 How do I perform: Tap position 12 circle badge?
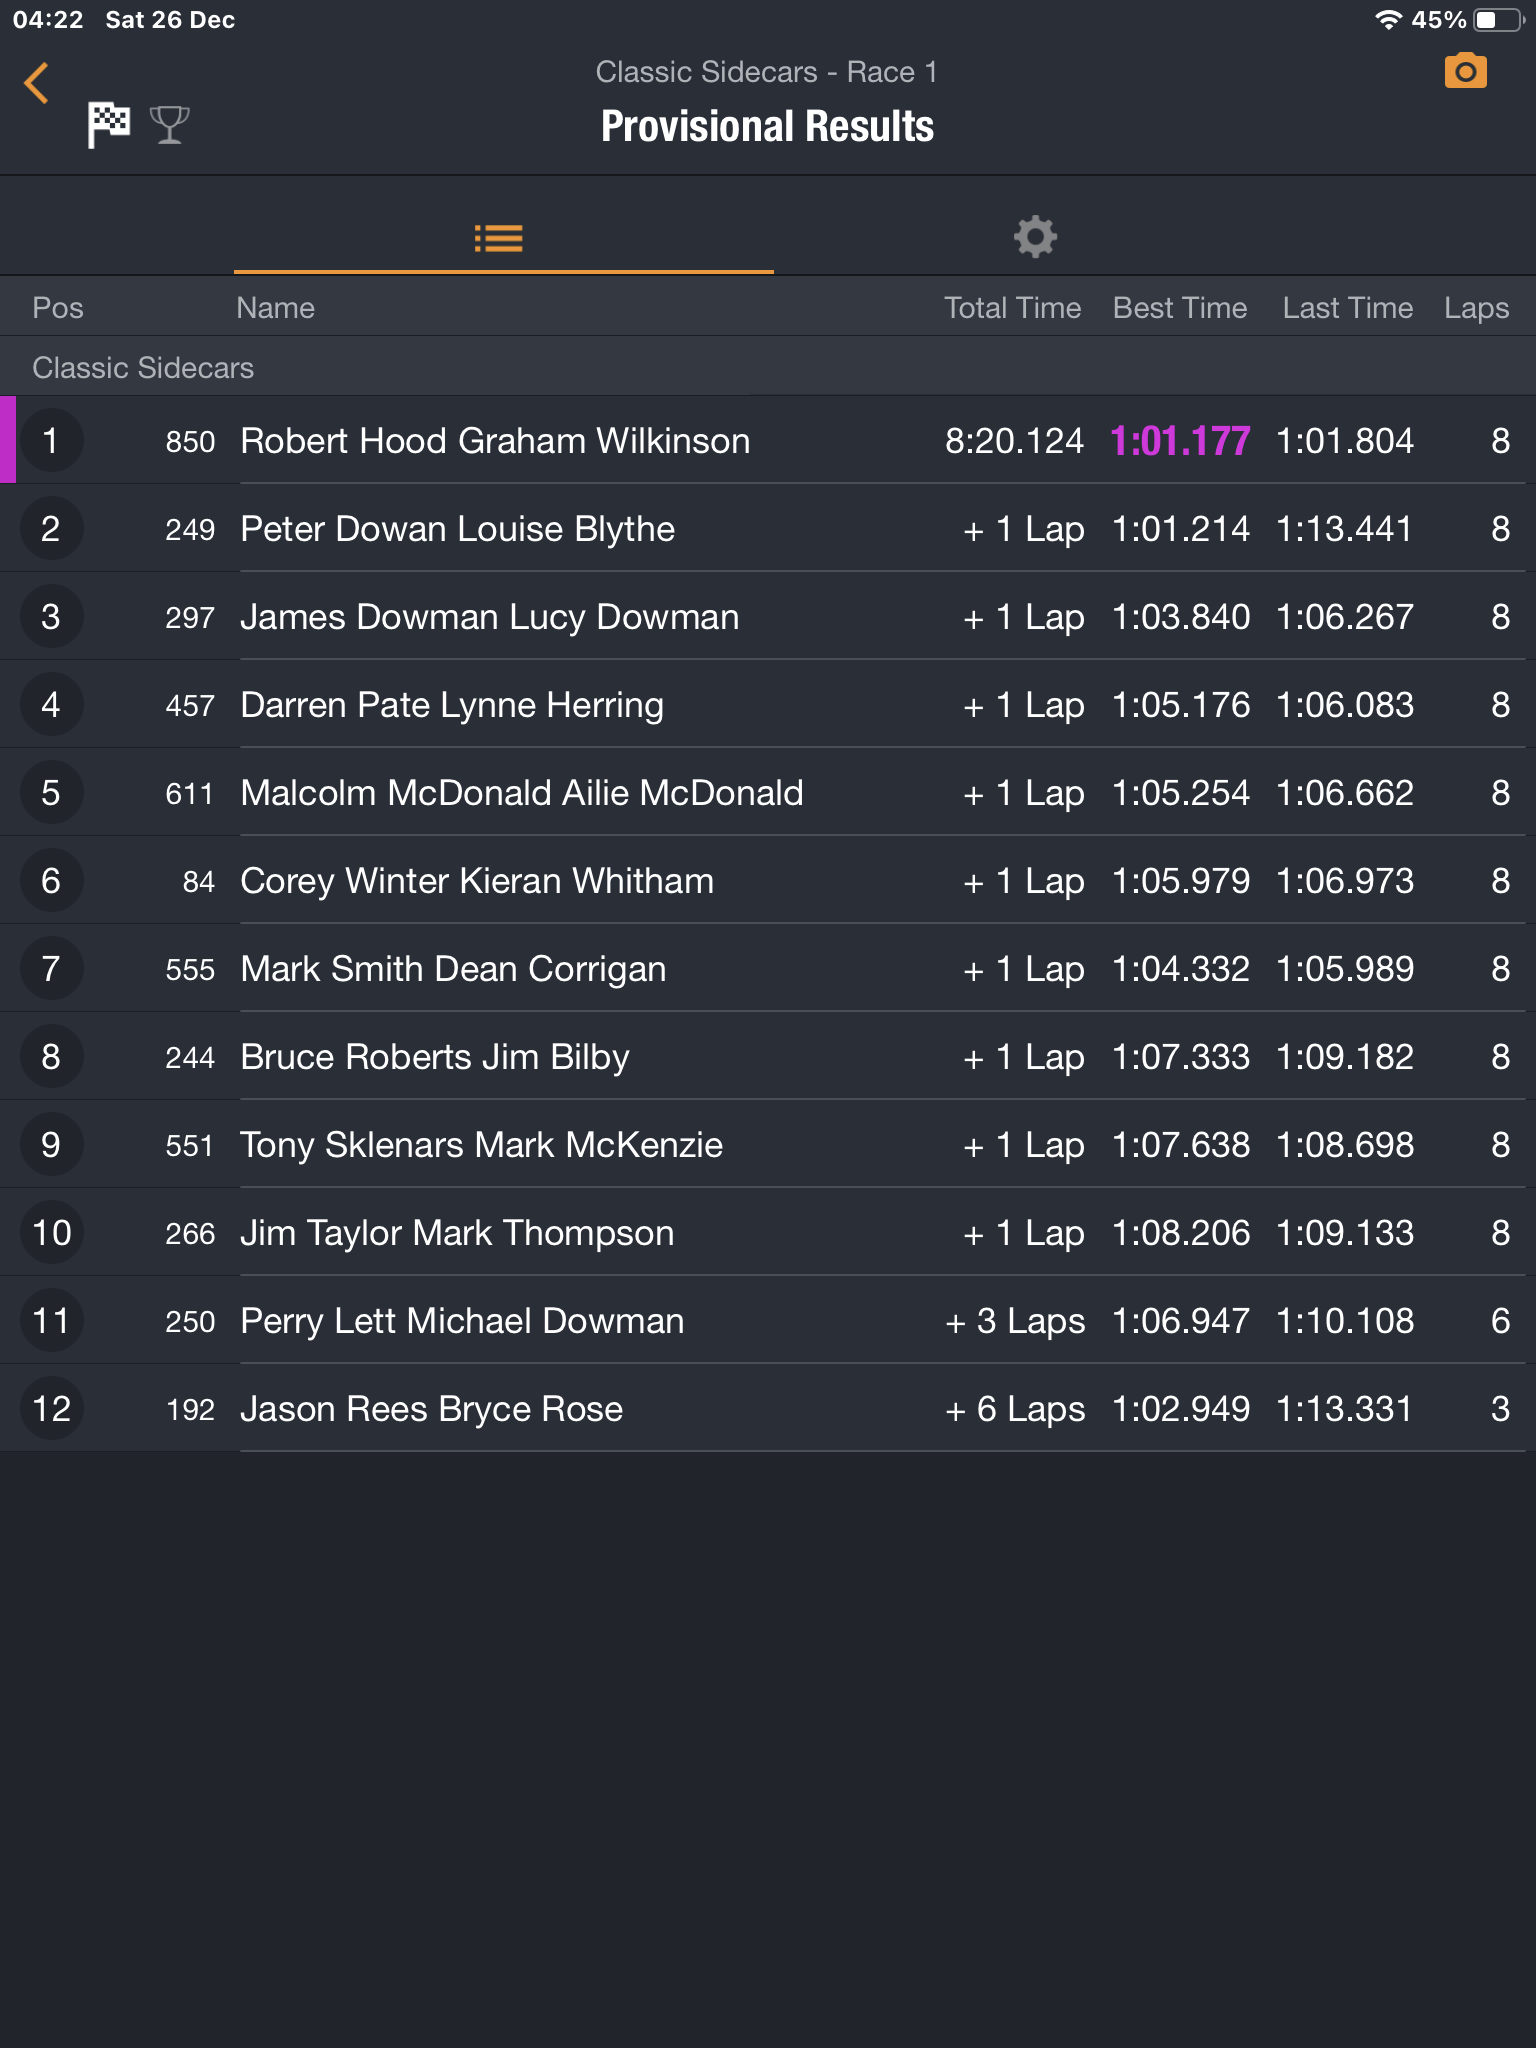pos(51,1409)
